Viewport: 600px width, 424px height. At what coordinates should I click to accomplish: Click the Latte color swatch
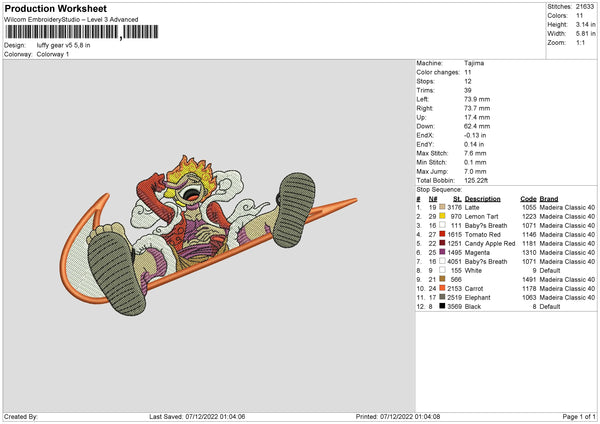coord(442,207)
